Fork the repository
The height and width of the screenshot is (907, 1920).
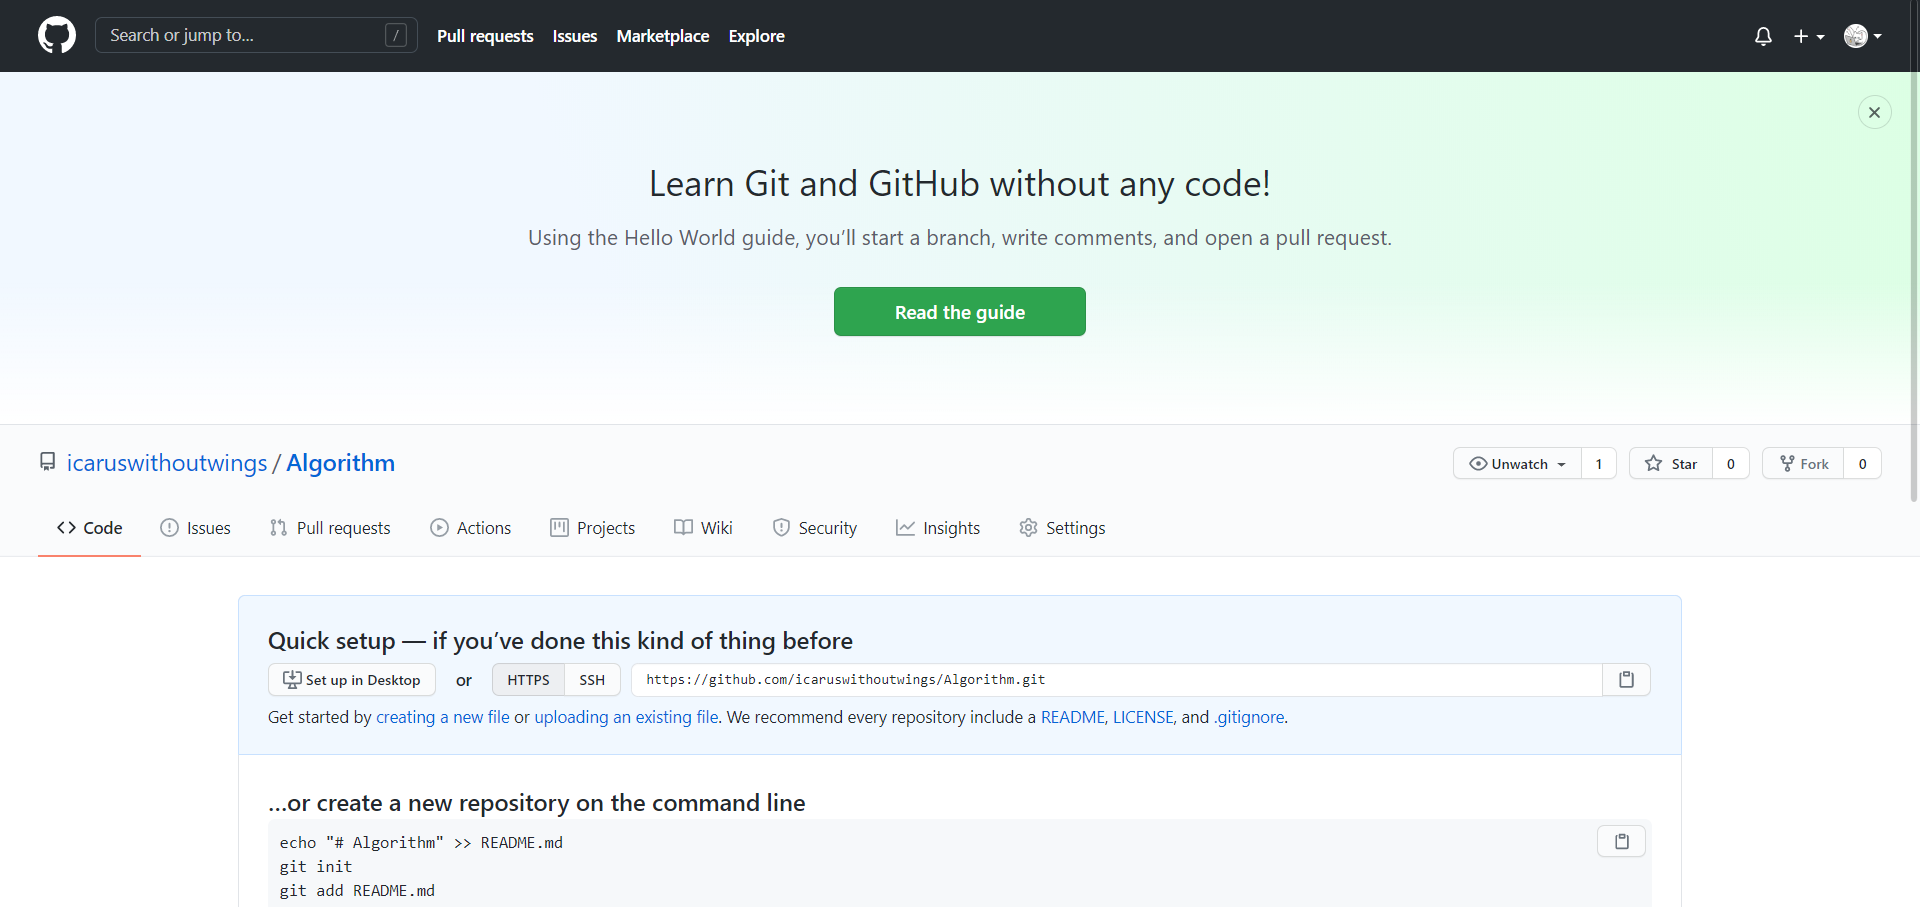[1803, 464]
